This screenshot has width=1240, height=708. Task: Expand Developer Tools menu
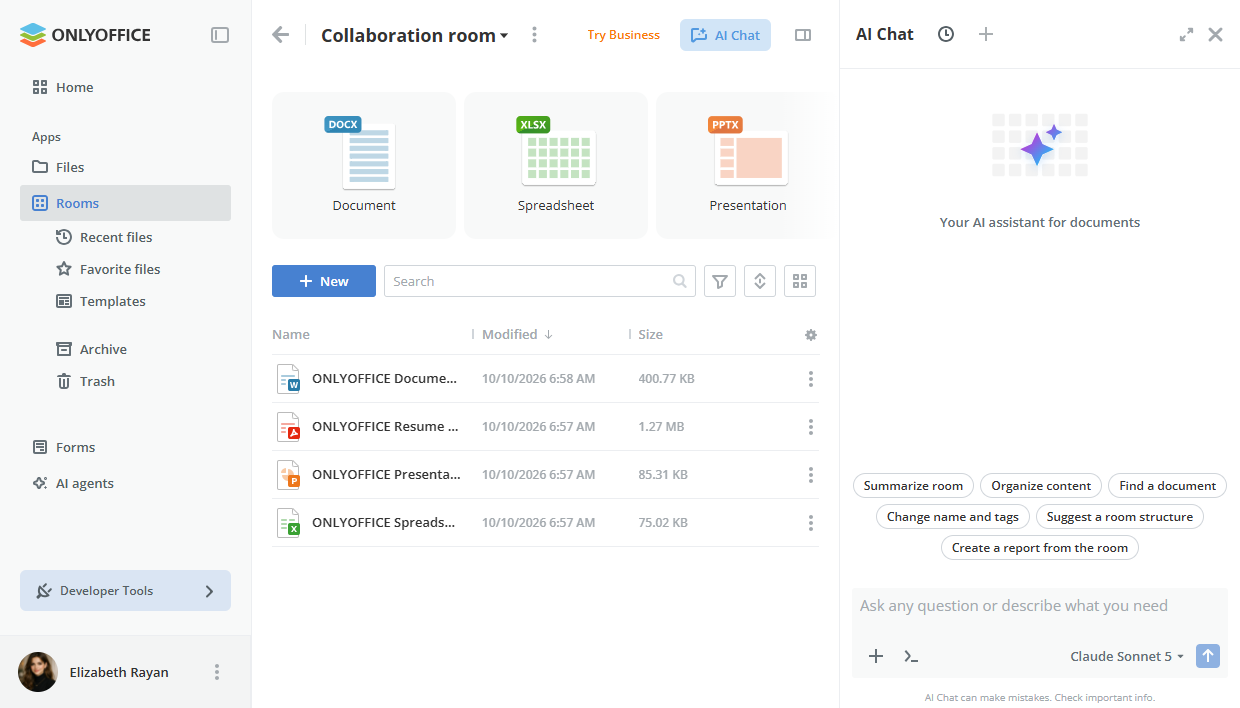(x=125, y=590)
